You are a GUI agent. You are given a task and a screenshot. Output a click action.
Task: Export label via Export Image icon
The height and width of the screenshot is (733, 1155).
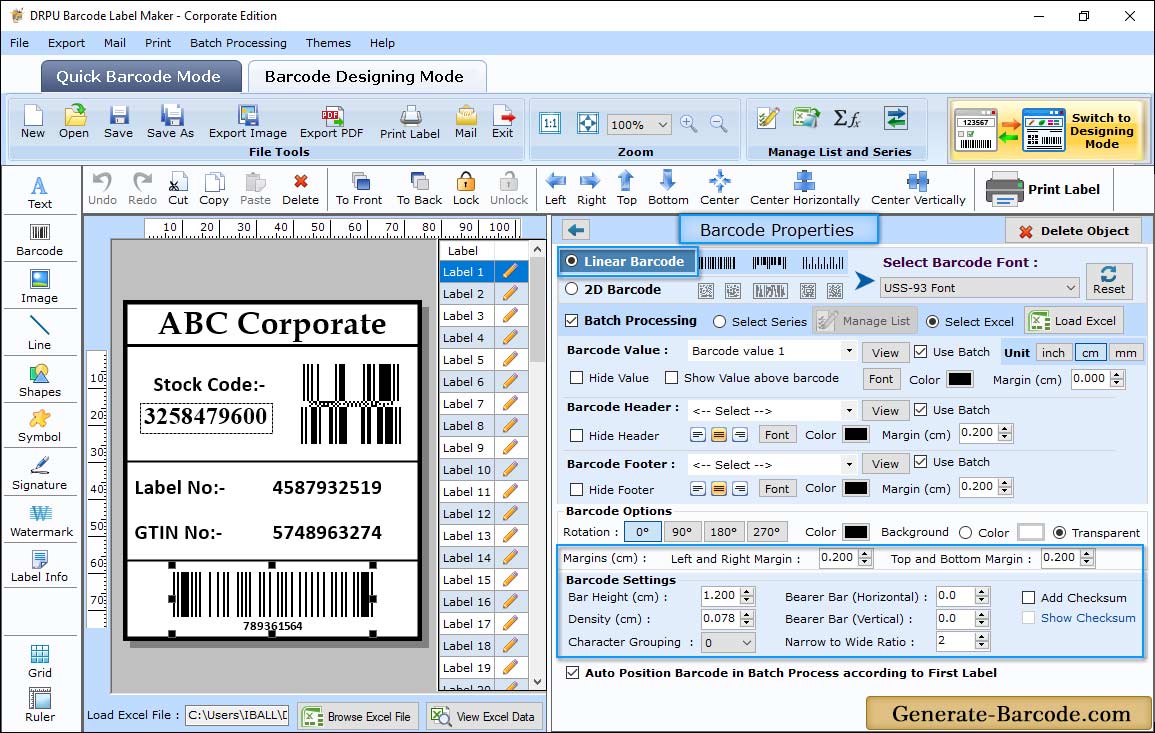point(248,116)
